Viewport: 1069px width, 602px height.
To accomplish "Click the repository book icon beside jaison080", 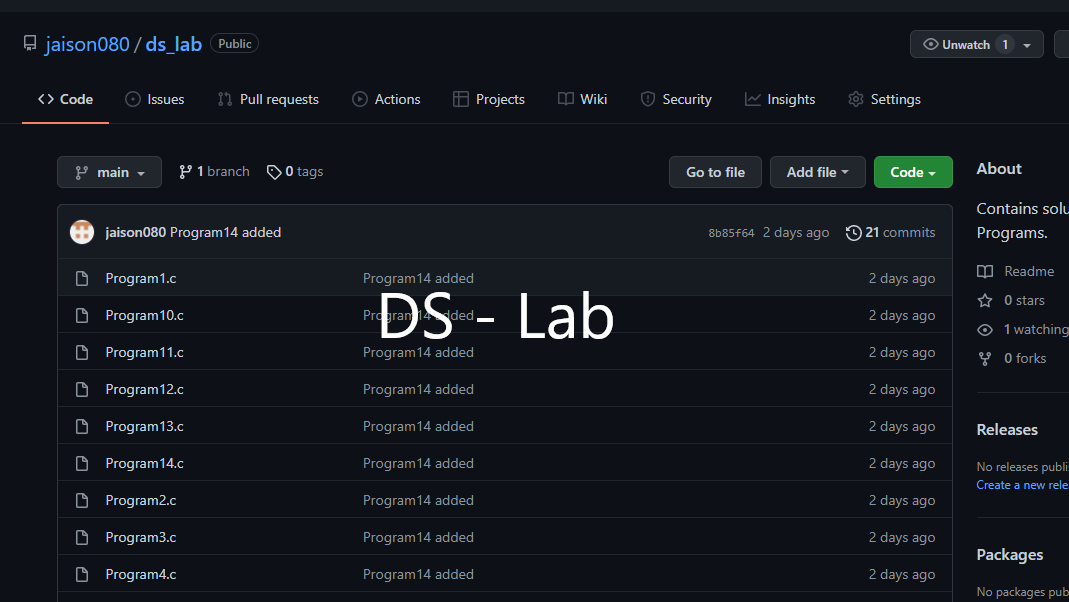I will (30, 44).
